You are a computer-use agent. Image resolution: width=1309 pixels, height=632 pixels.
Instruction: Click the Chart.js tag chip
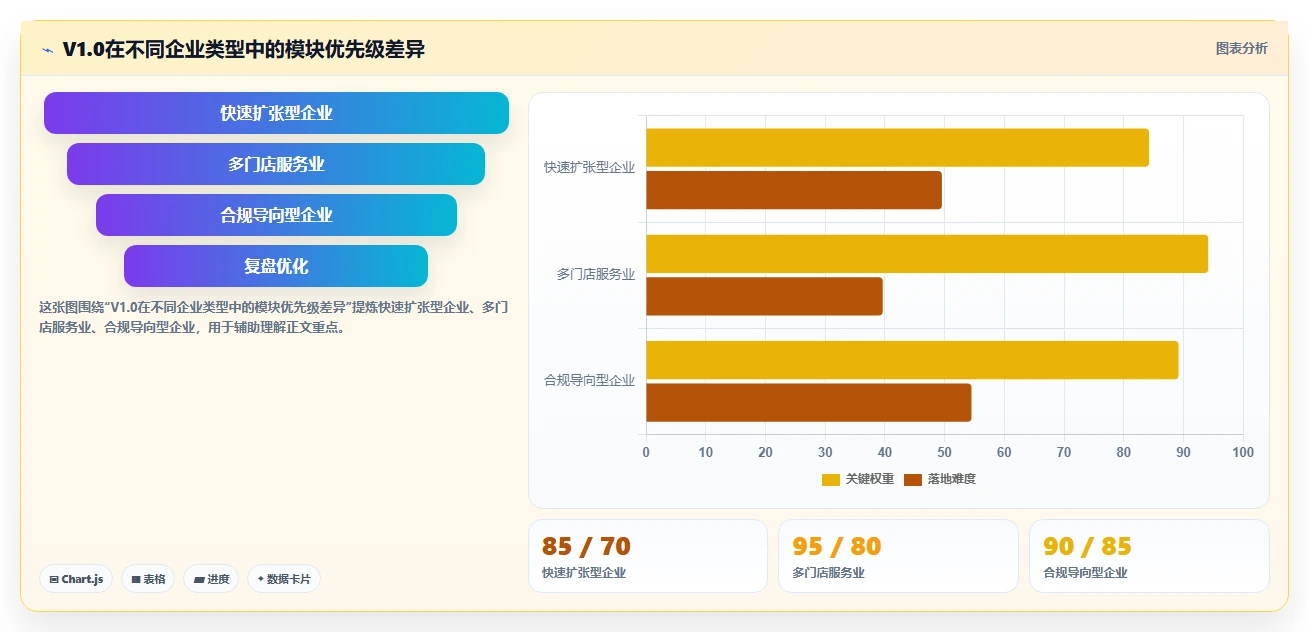click(x=76, y=579)
